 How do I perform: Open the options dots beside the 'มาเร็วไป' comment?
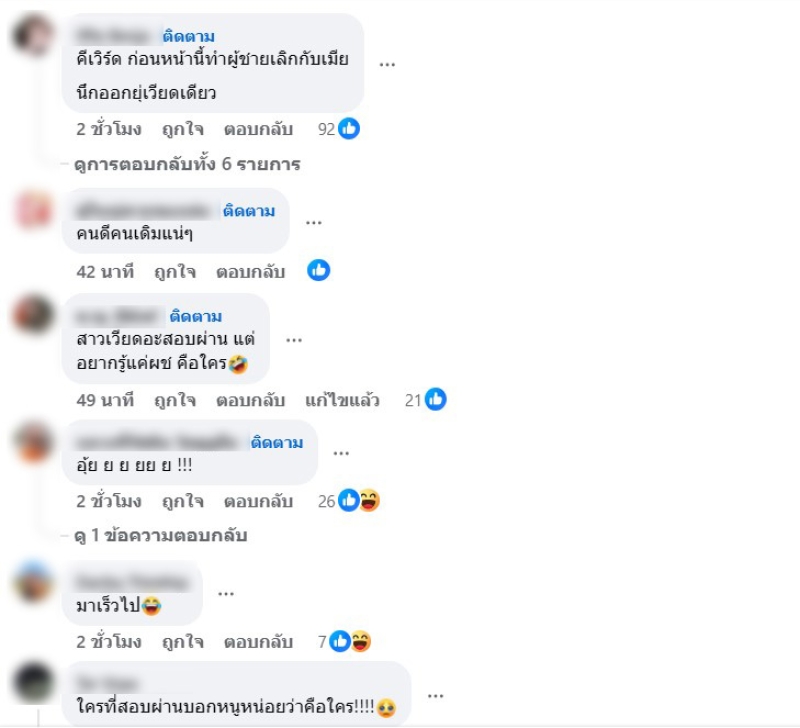(226, 594)
